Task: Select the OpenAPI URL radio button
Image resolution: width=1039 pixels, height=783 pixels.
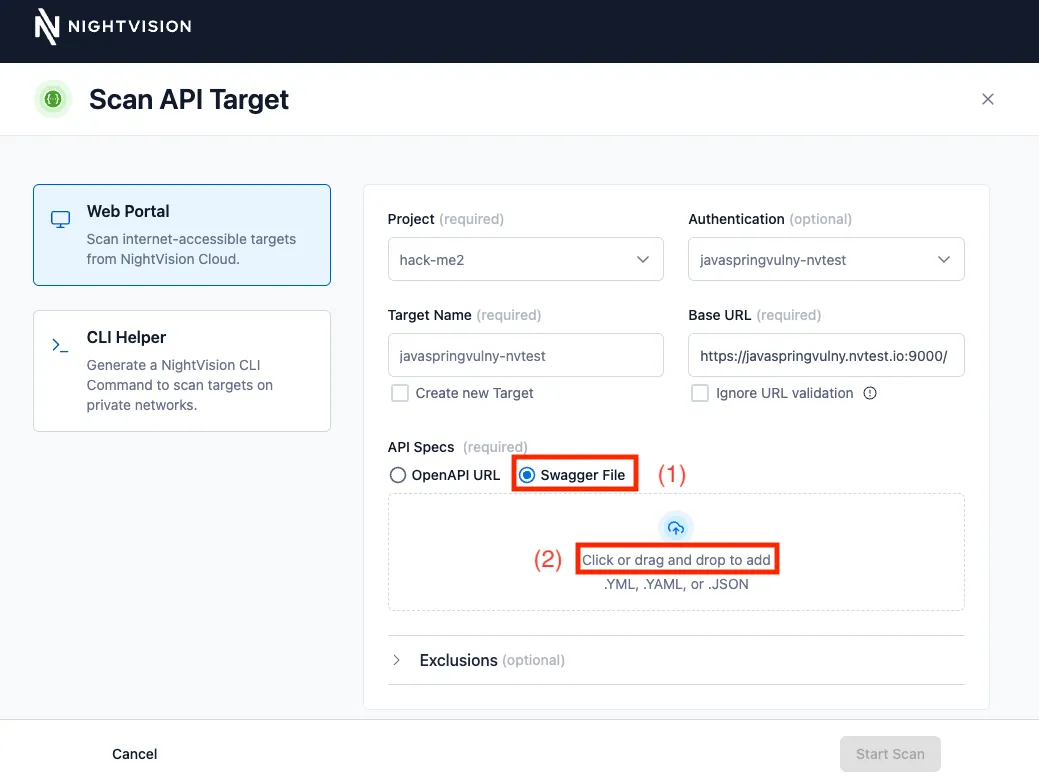Action: click(x=398, y=475)
